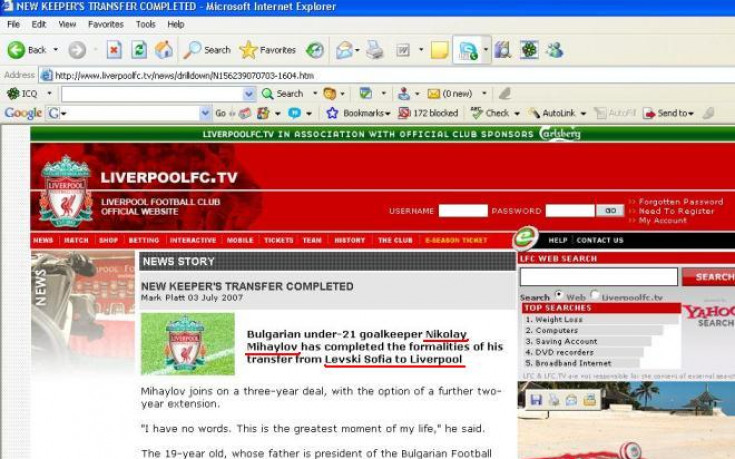Click the AutoLink button
The image size is (735, 459).
point(552,113)
